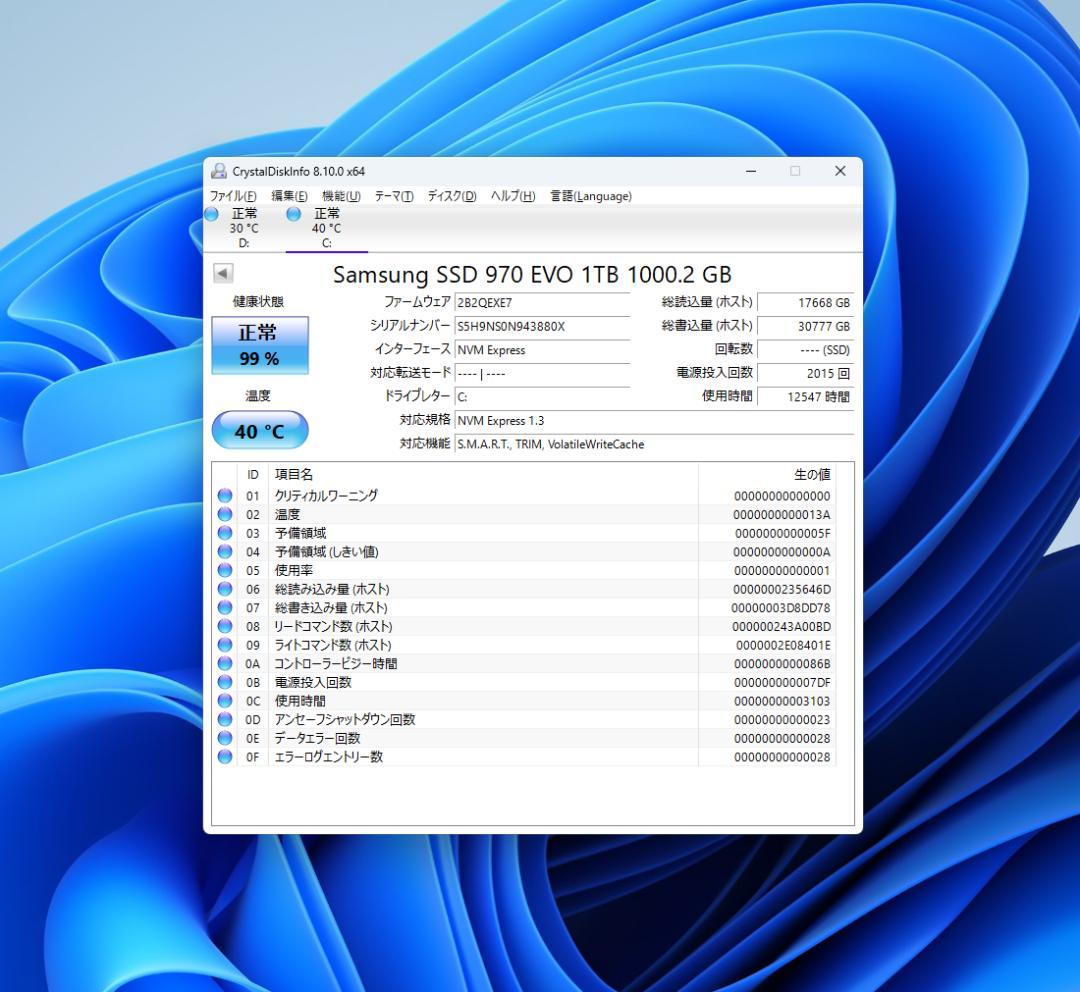Minimize the CrystalDiskInfo window

pyautogui.click(x=751, y=171)
